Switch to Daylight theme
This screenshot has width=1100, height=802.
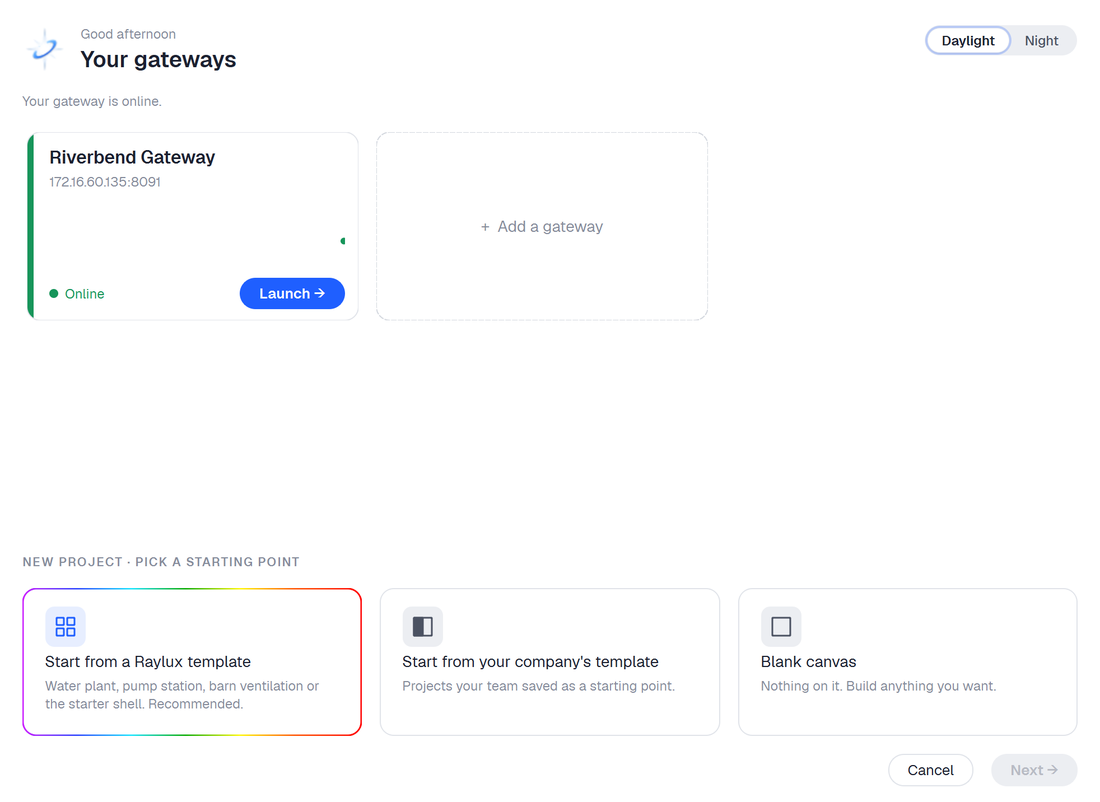967,41
